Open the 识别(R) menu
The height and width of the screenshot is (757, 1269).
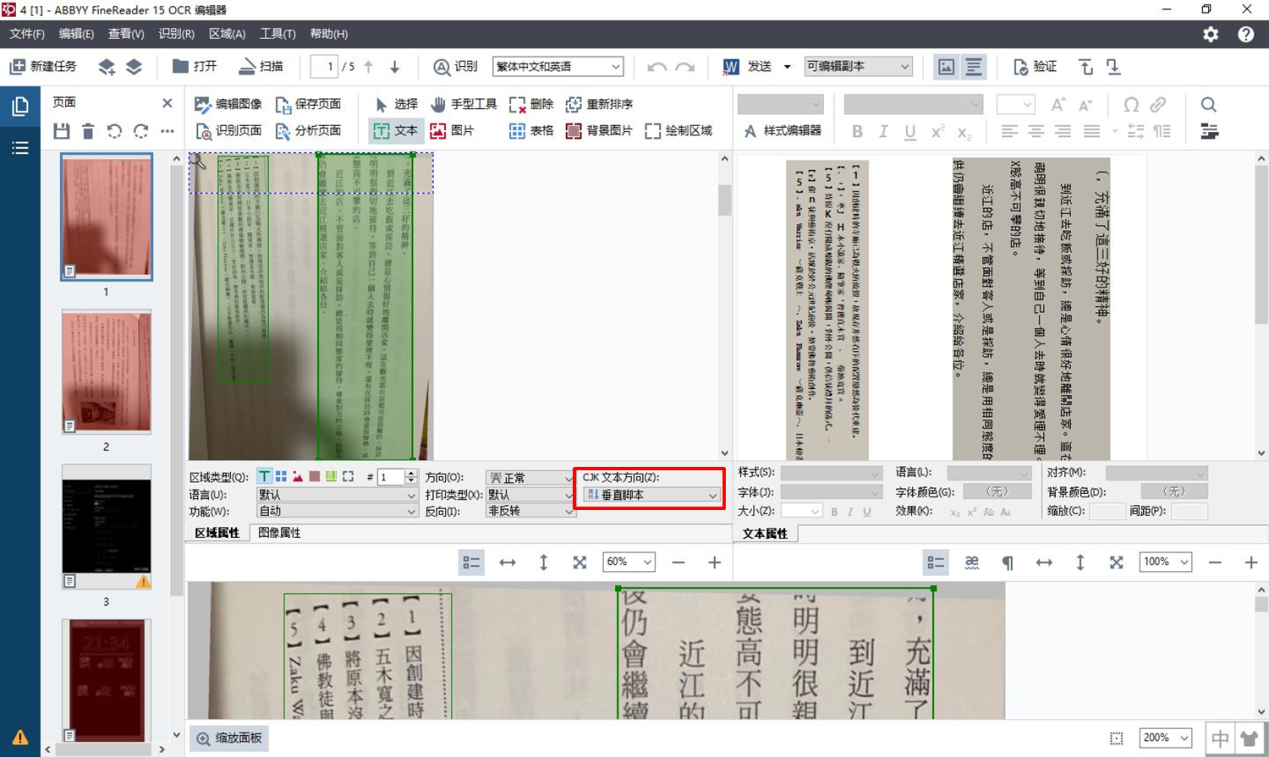click(x=176, y=34)
